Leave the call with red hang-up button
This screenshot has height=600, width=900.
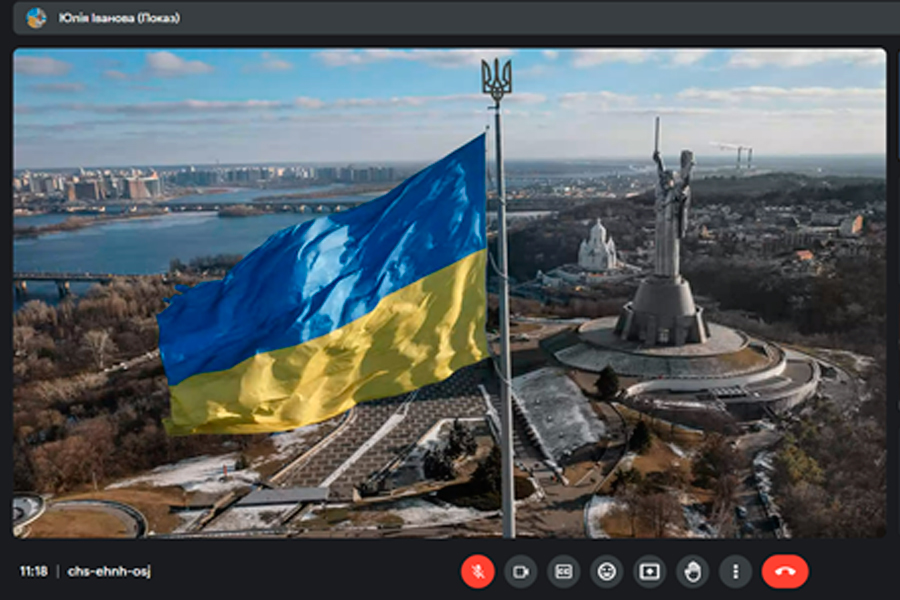pos(785,571)
